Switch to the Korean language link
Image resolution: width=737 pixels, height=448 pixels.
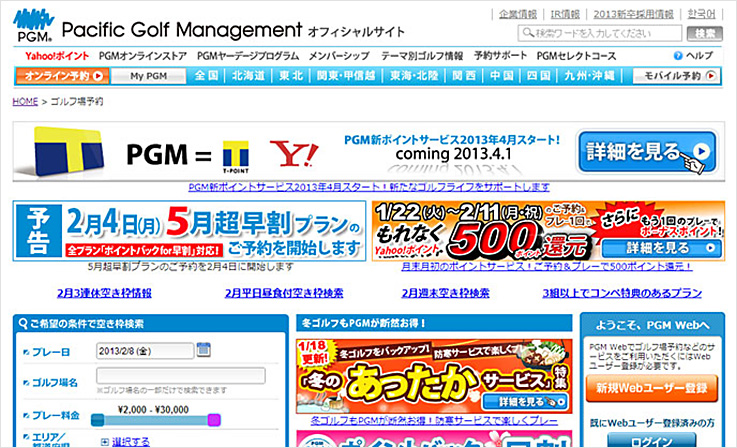coord(701,14)
